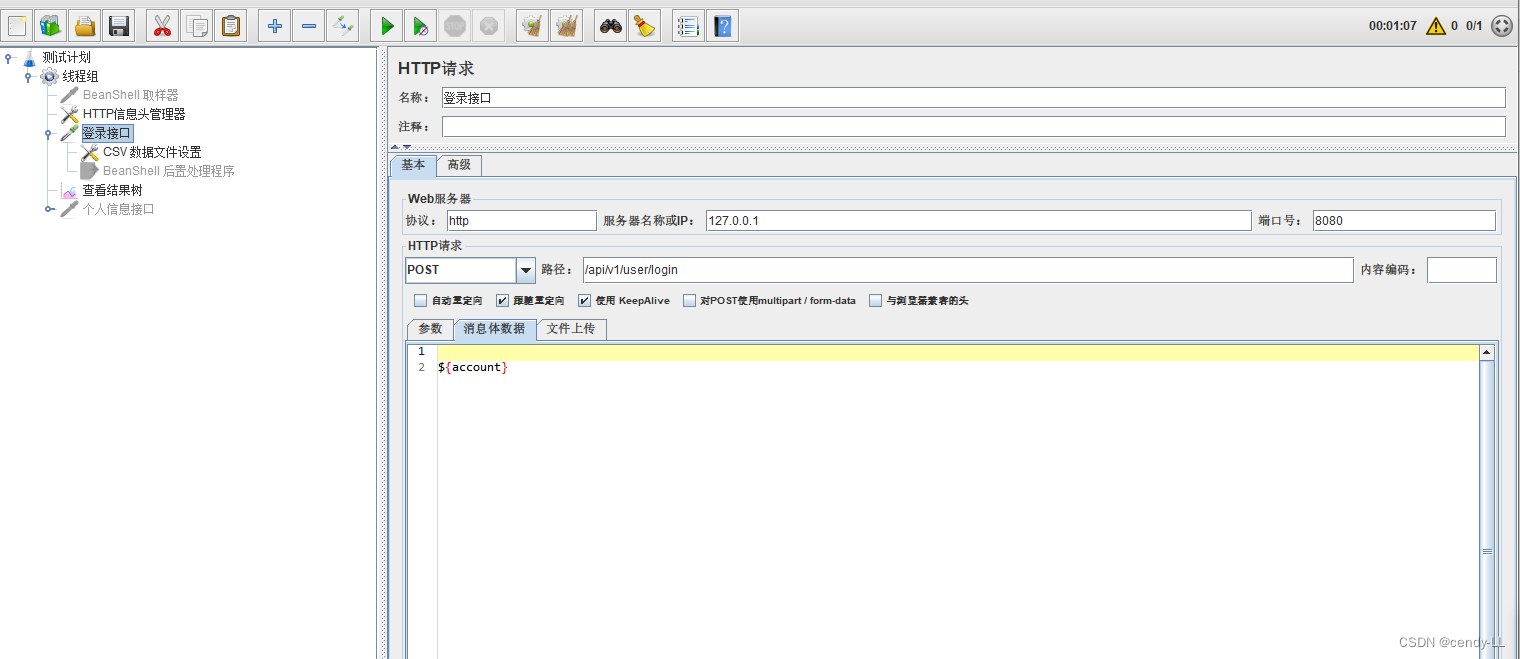Enable 自动重定向 checkbox

(421, 300)
